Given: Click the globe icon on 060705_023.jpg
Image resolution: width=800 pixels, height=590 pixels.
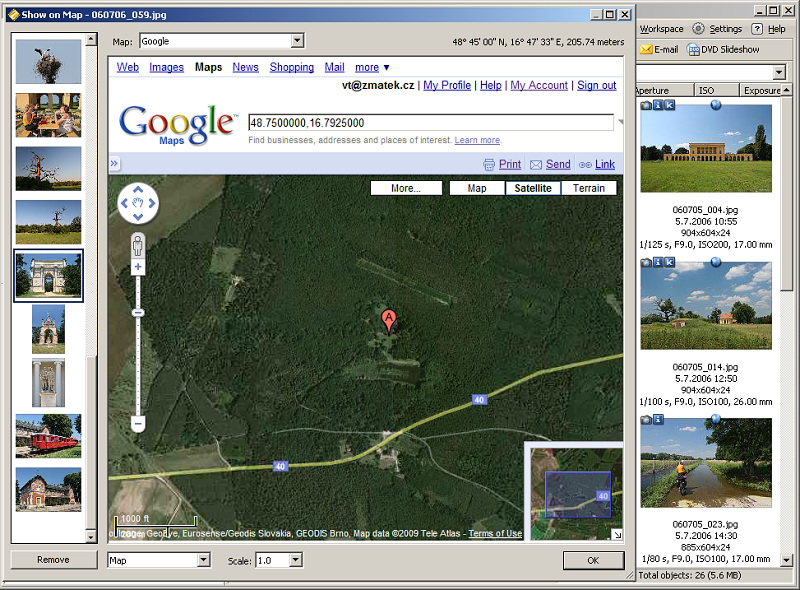Looking at the screenshot, I should pos(716,419).
